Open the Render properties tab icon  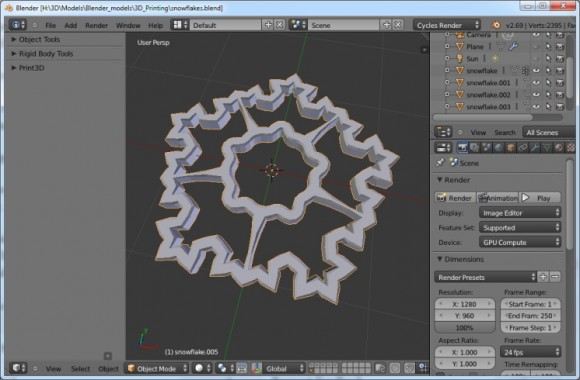pyautogui.click(x=462, y=148)
